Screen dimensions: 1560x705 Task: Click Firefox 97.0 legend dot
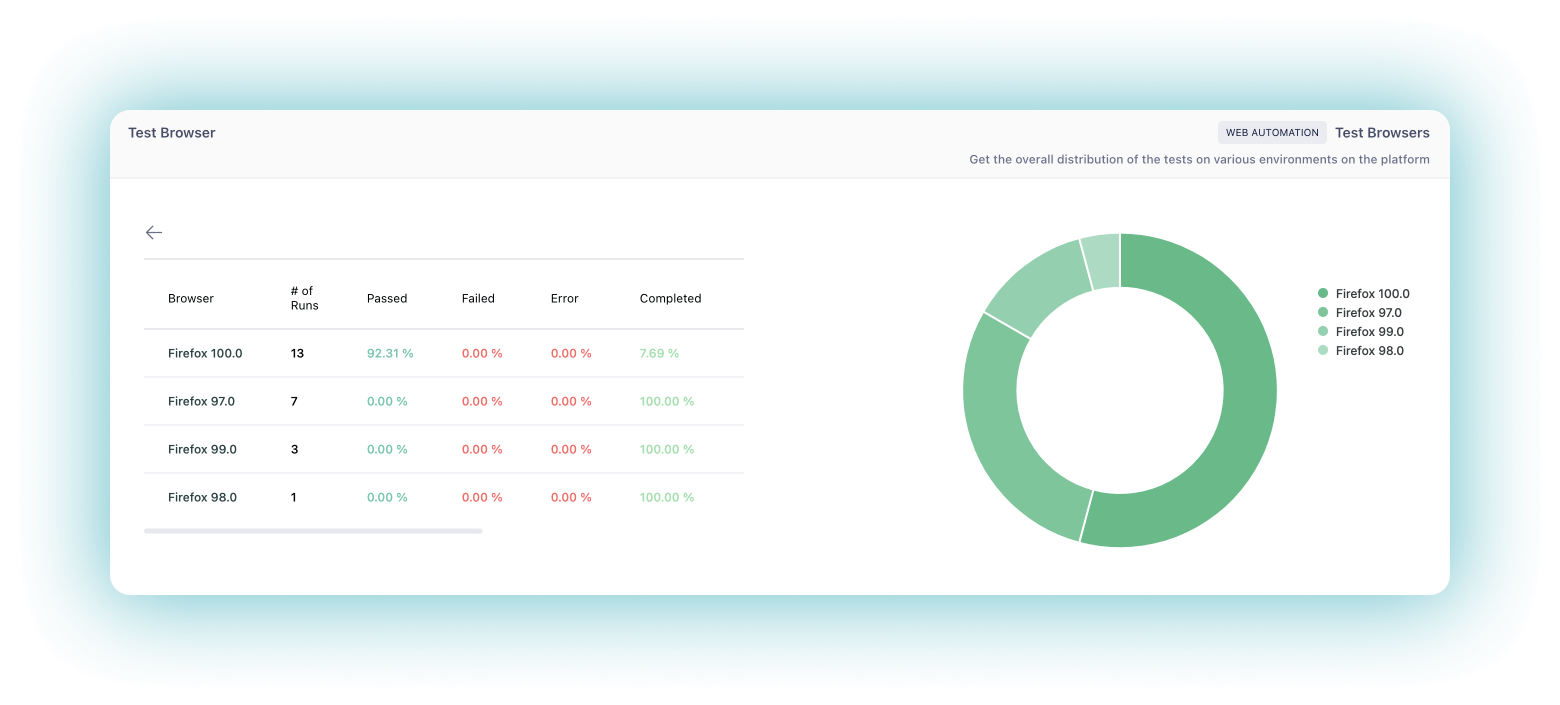pos(1323,313)
